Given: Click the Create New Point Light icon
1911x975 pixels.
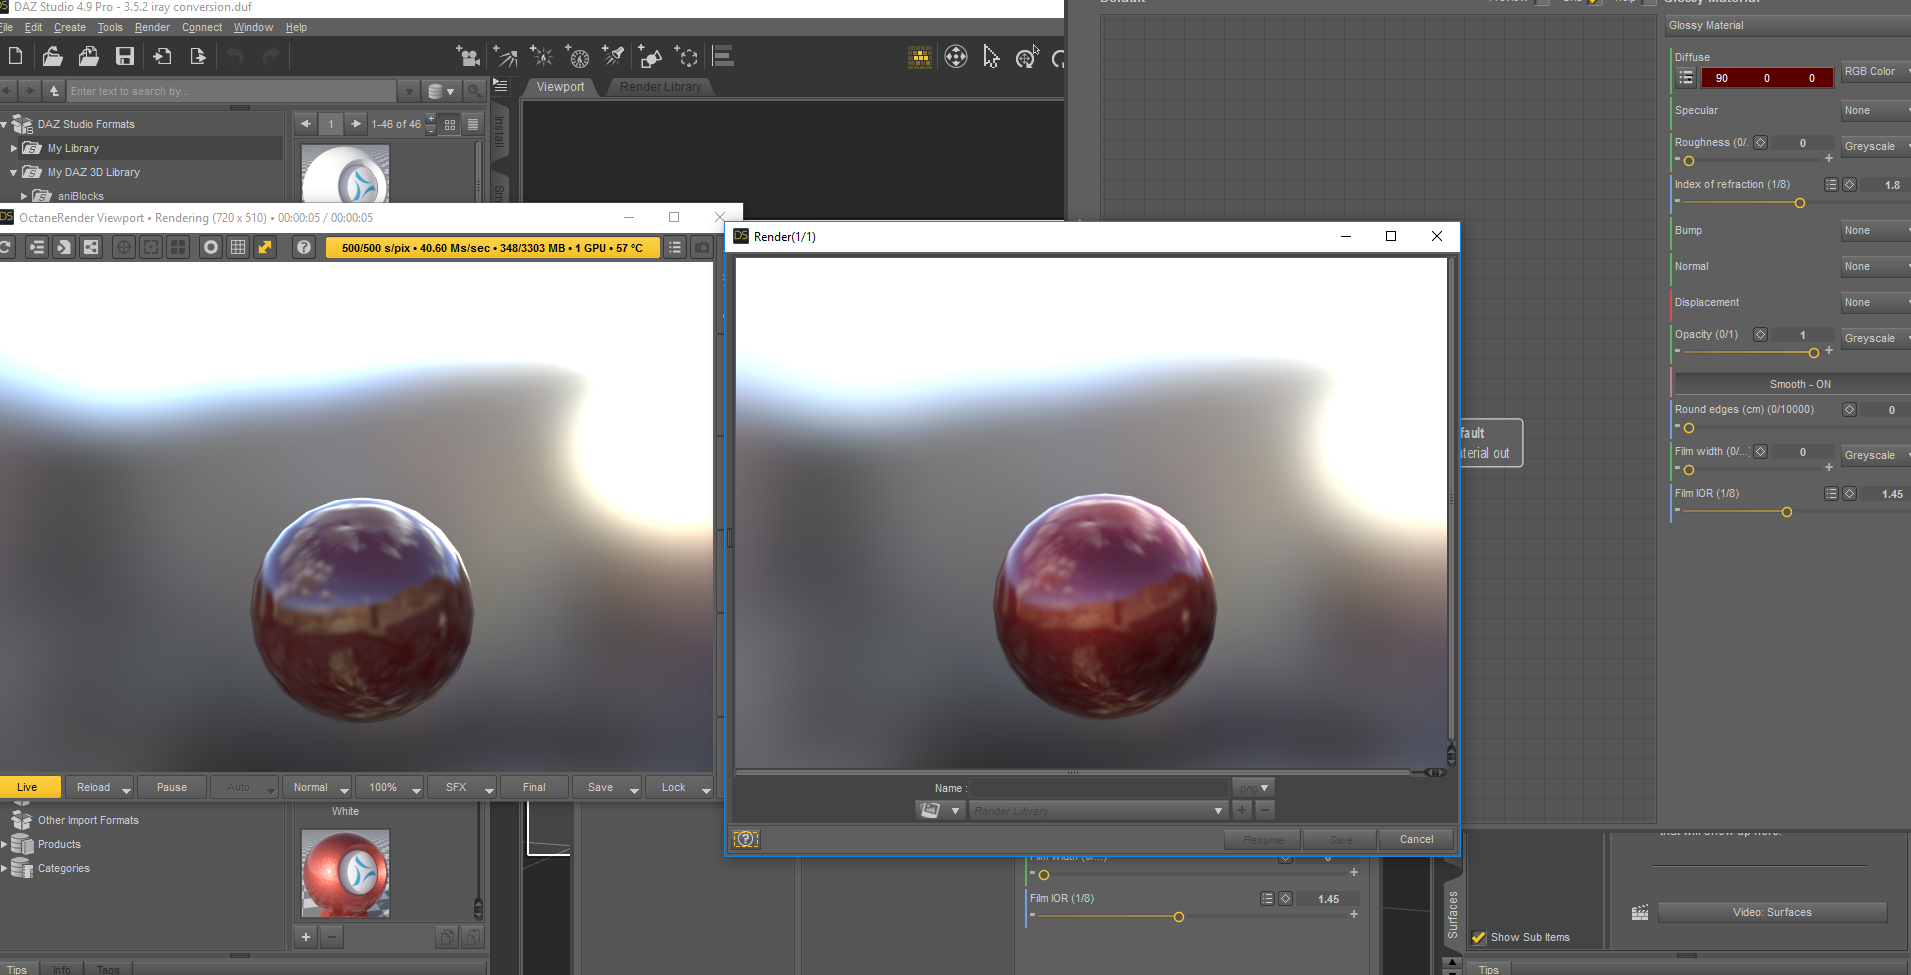Looking at the screenshot, I should point(541,56).
